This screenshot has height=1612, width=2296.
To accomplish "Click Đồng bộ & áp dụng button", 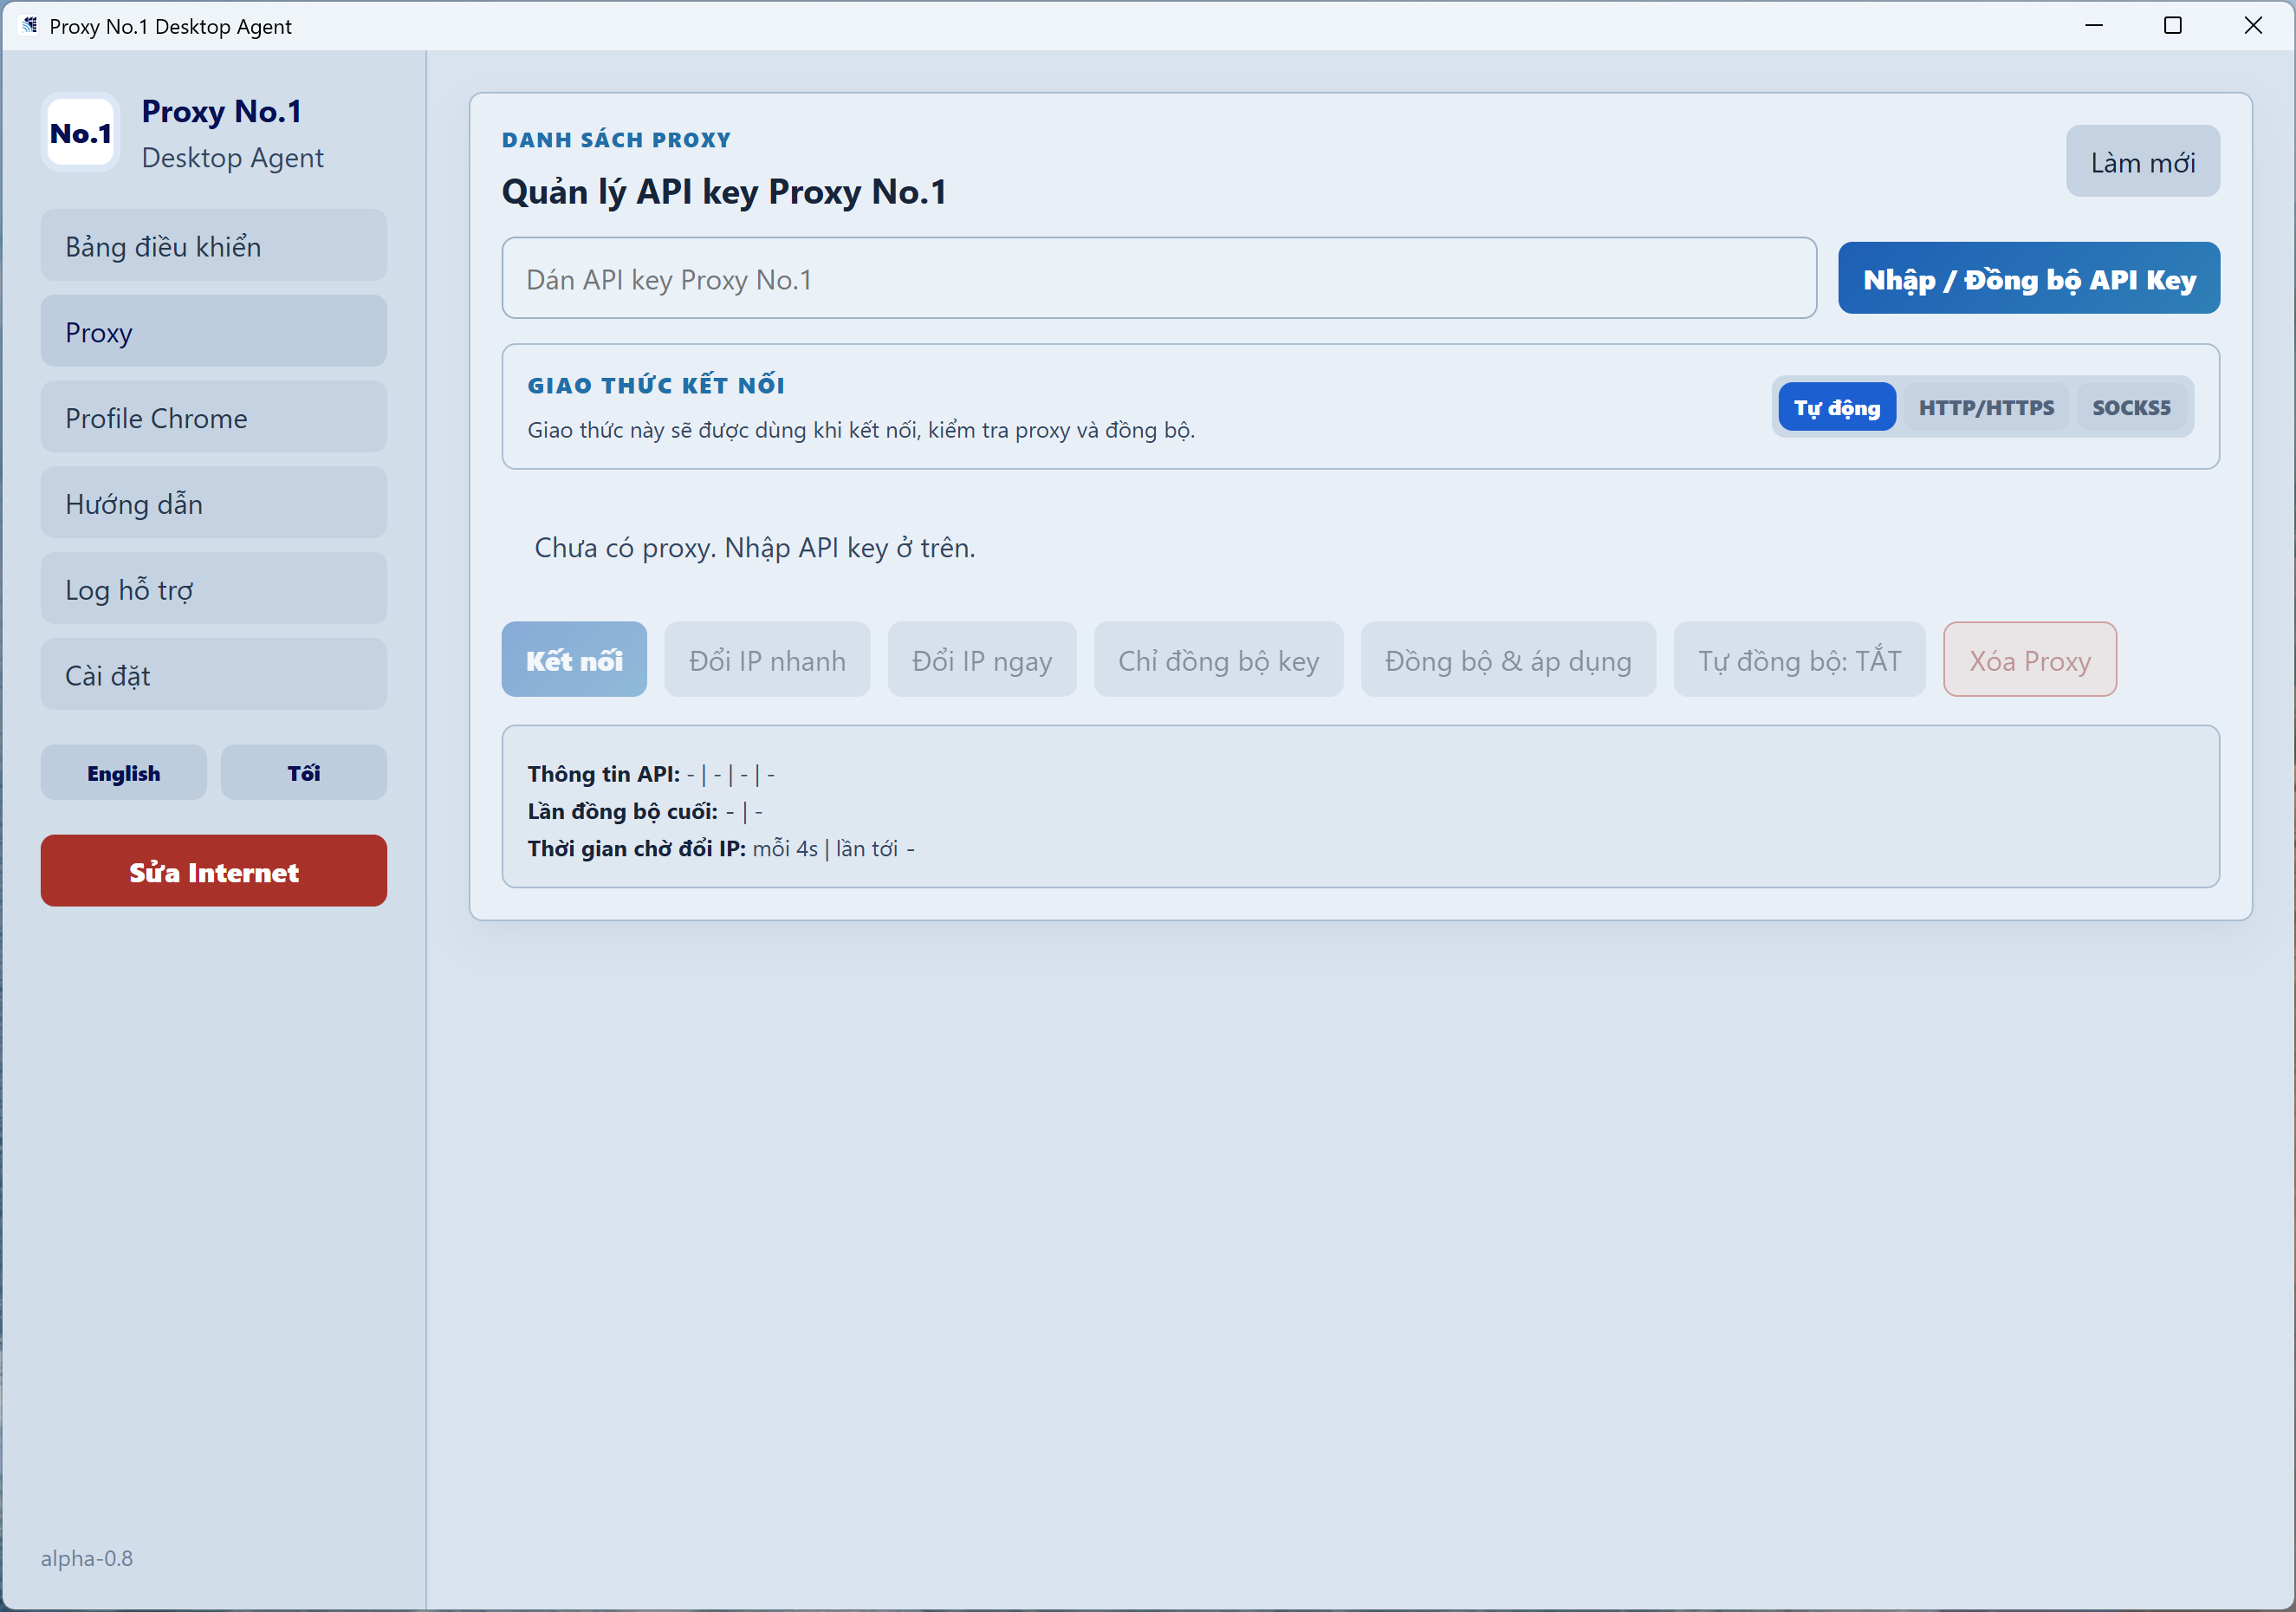I will (x=1508, y=660).
